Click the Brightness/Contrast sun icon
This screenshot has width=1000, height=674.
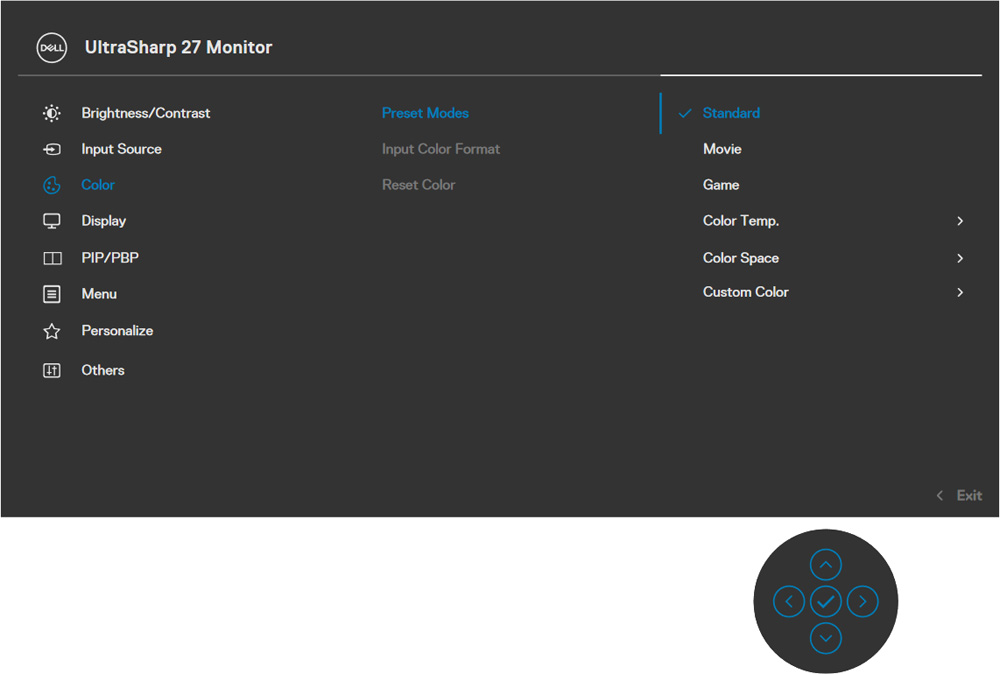point(52,114)
